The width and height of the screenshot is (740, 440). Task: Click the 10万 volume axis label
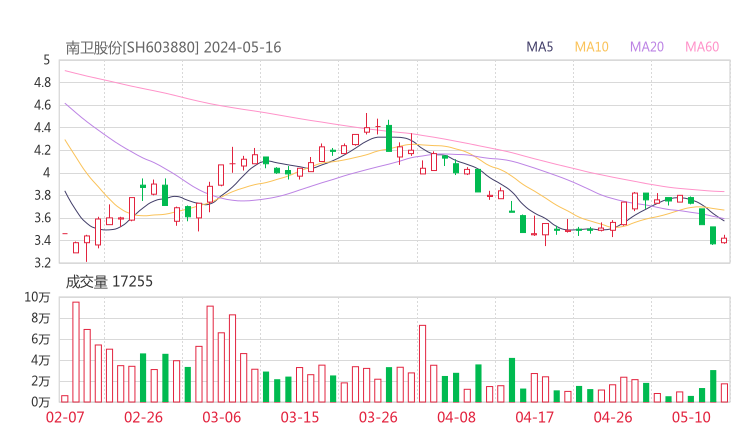click(37, 297)
